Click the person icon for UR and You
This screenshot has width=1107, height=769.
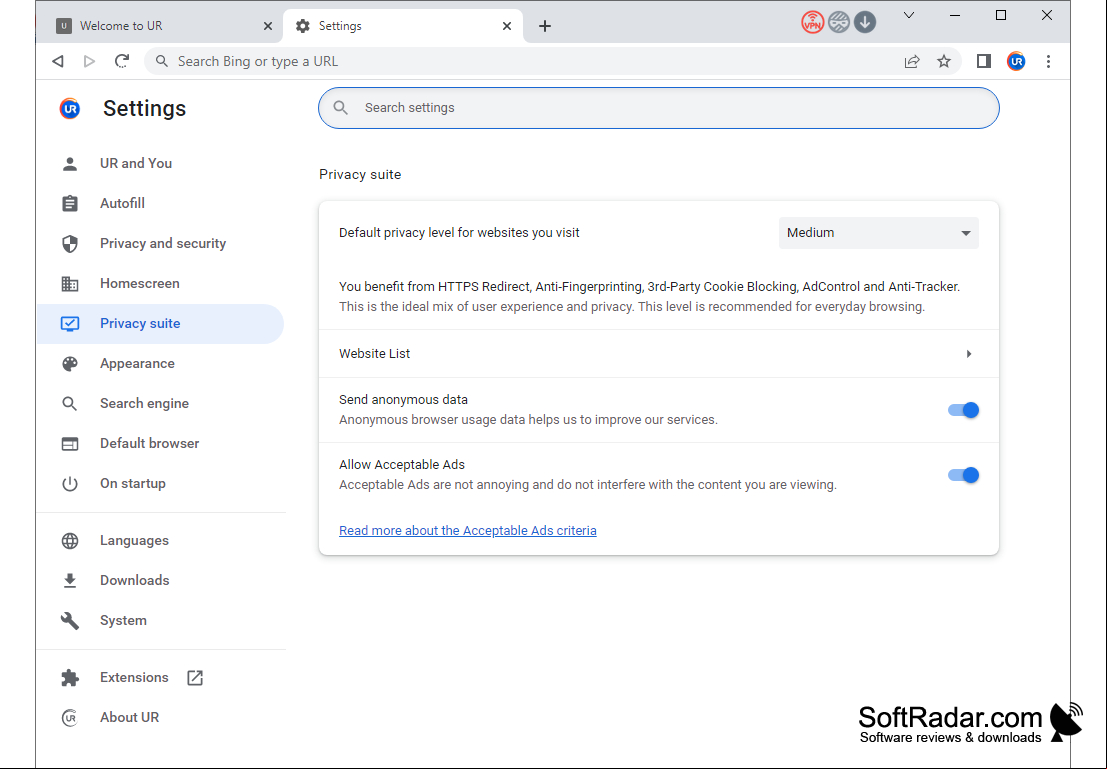70,164
